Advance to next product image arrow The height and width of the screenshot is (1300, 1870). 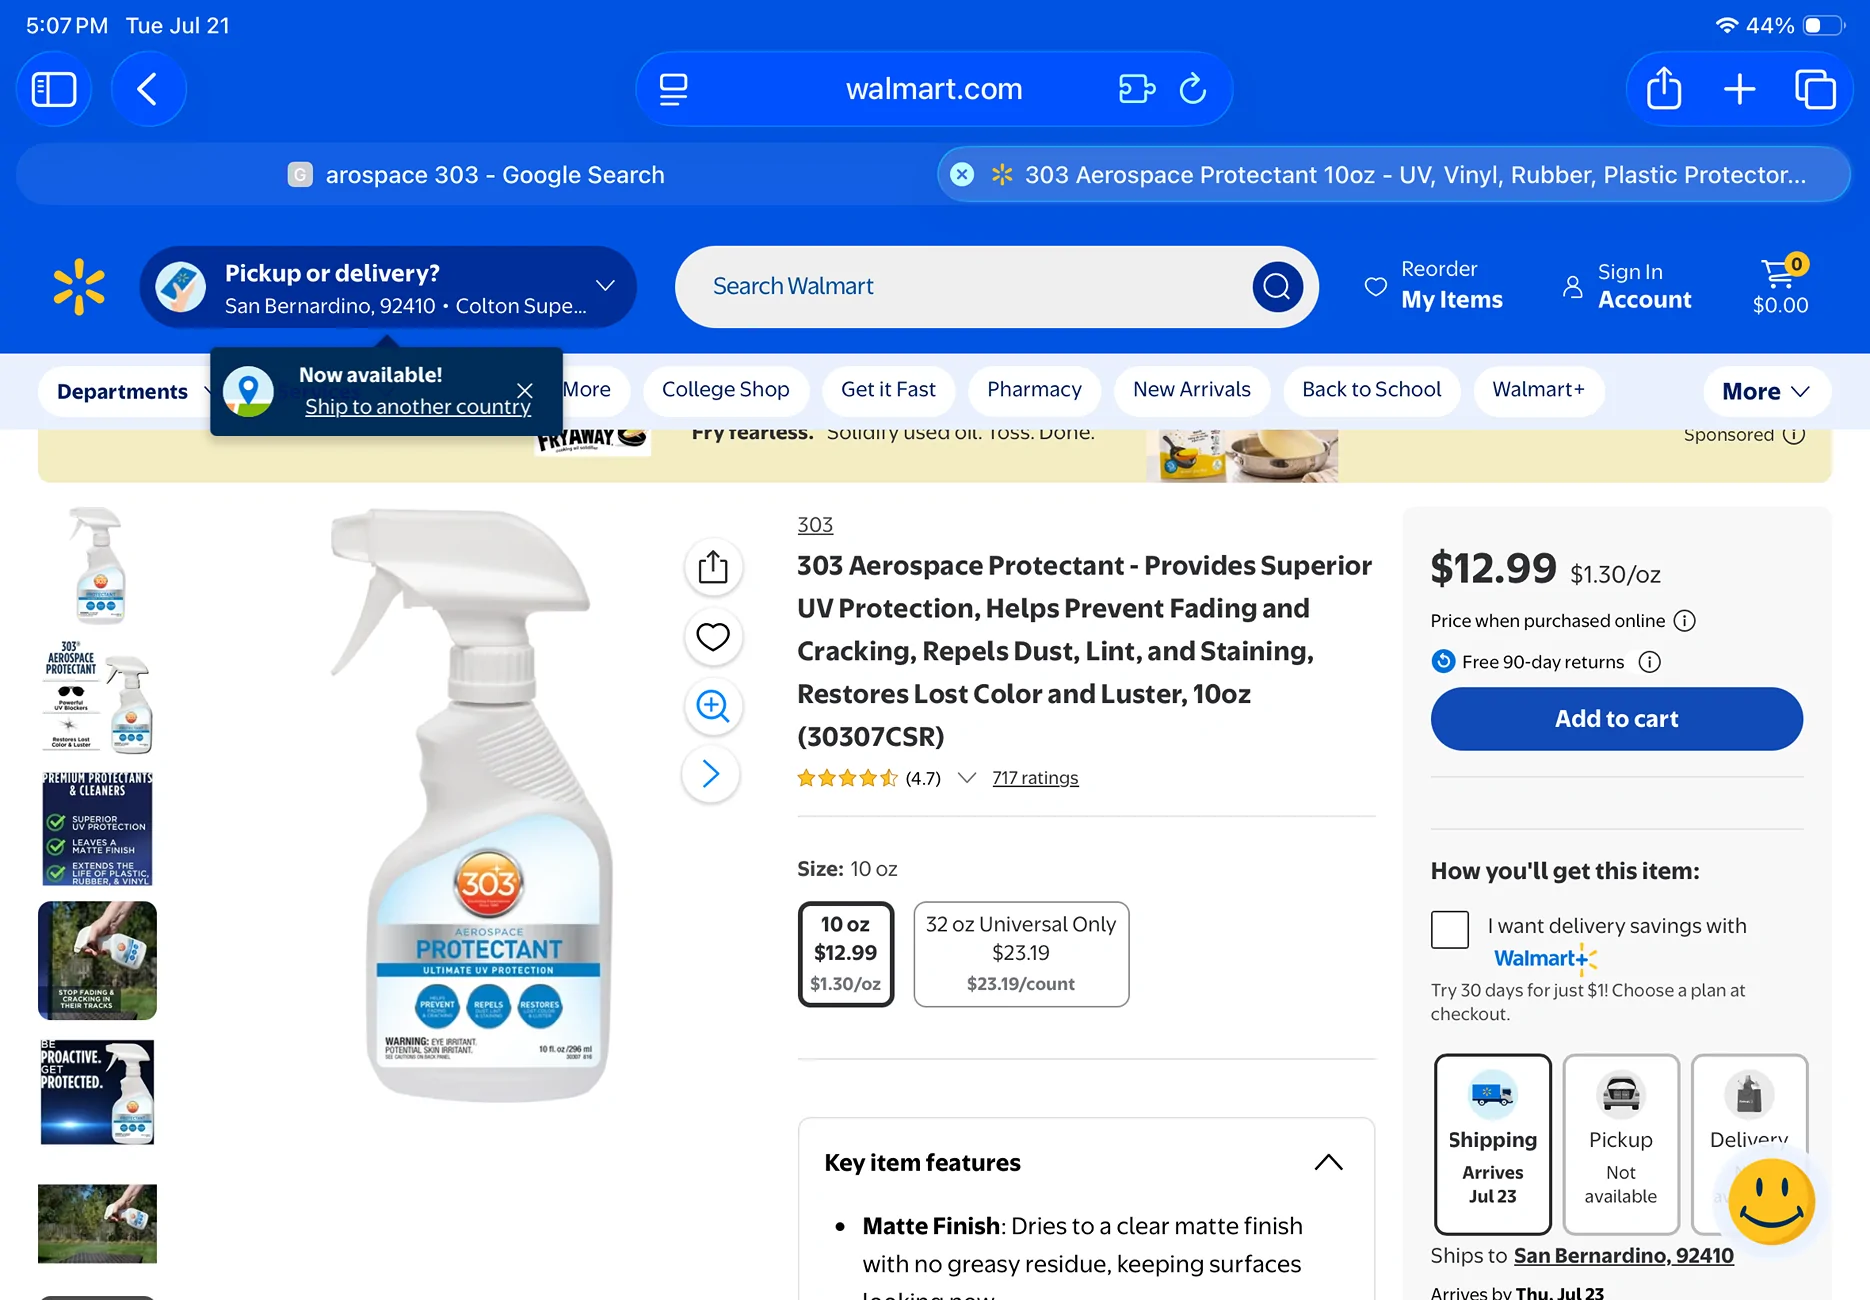click(711, 774)
